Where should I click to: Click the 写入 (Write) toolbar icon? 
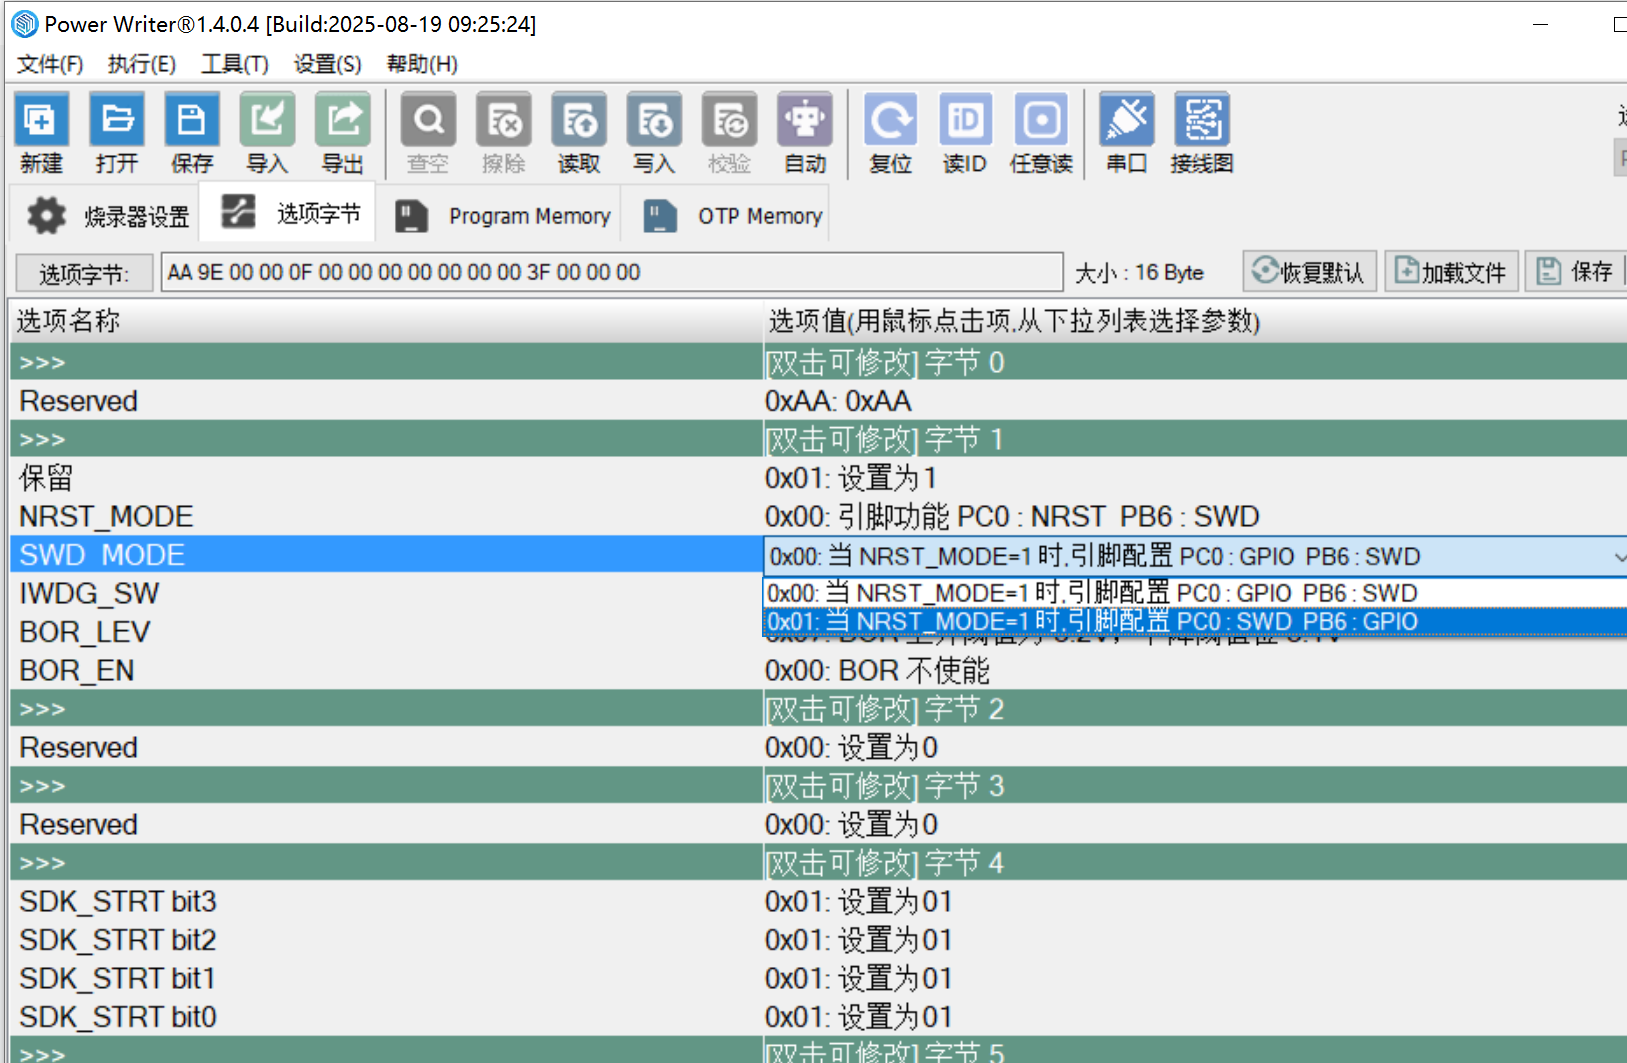coord(654,133)
